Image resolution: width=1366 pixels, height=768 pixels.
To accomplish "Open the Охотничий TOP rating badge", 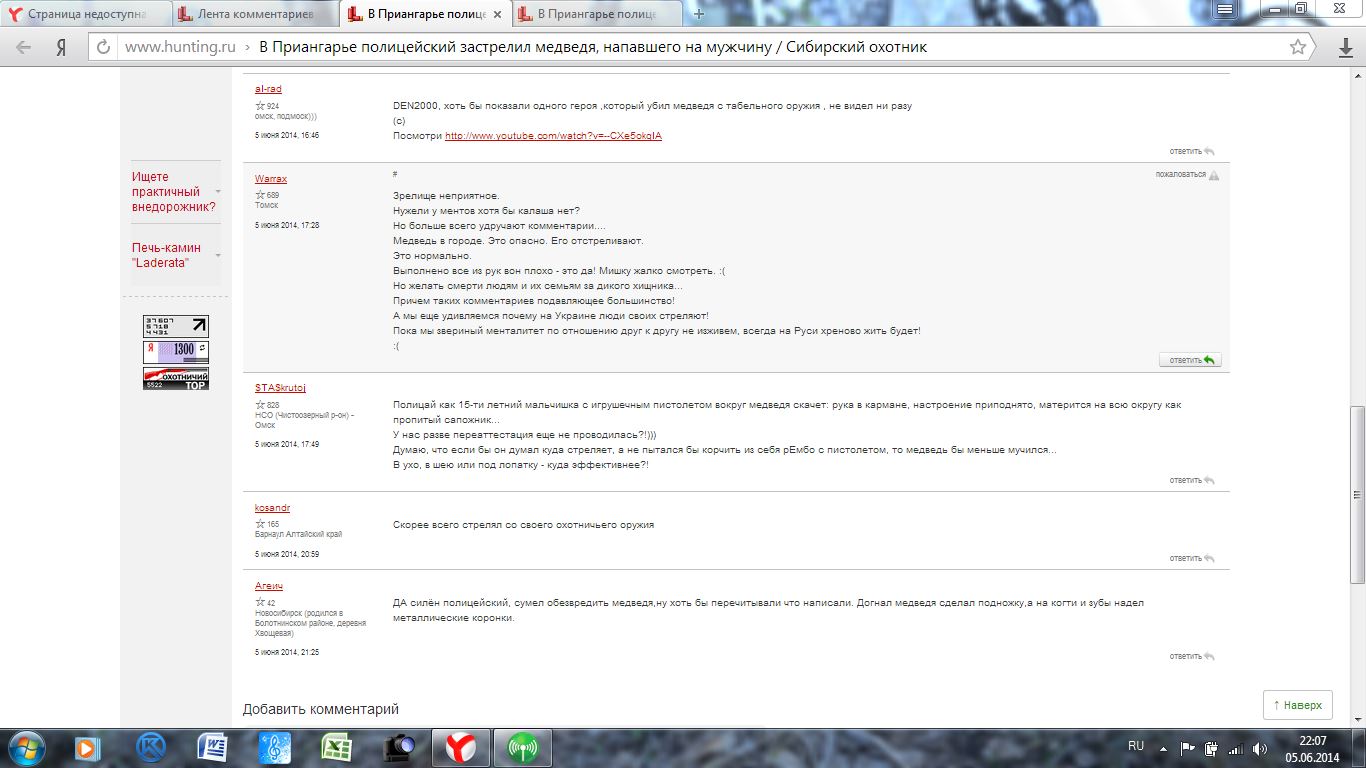I will [176, 378].
